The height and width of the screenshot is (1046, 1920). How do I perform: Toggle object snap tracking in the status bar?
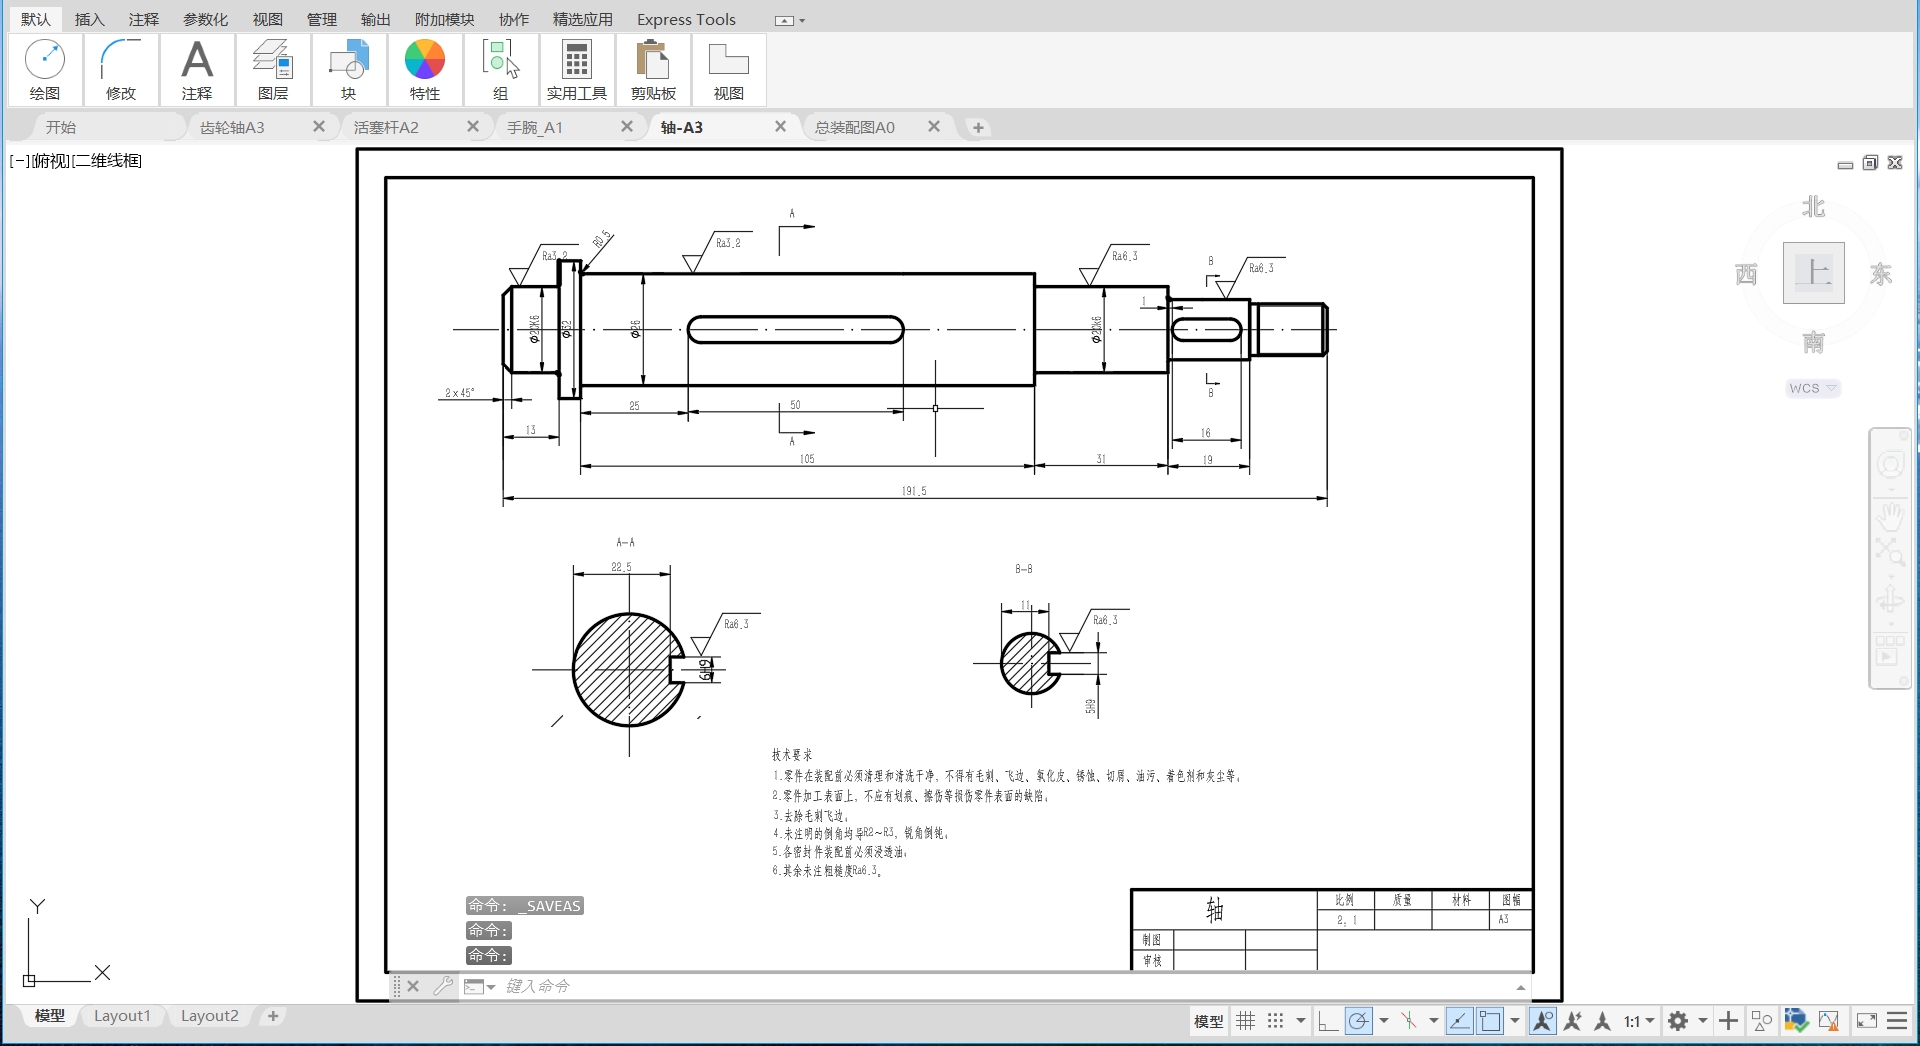click(x=1460, y=1021)
